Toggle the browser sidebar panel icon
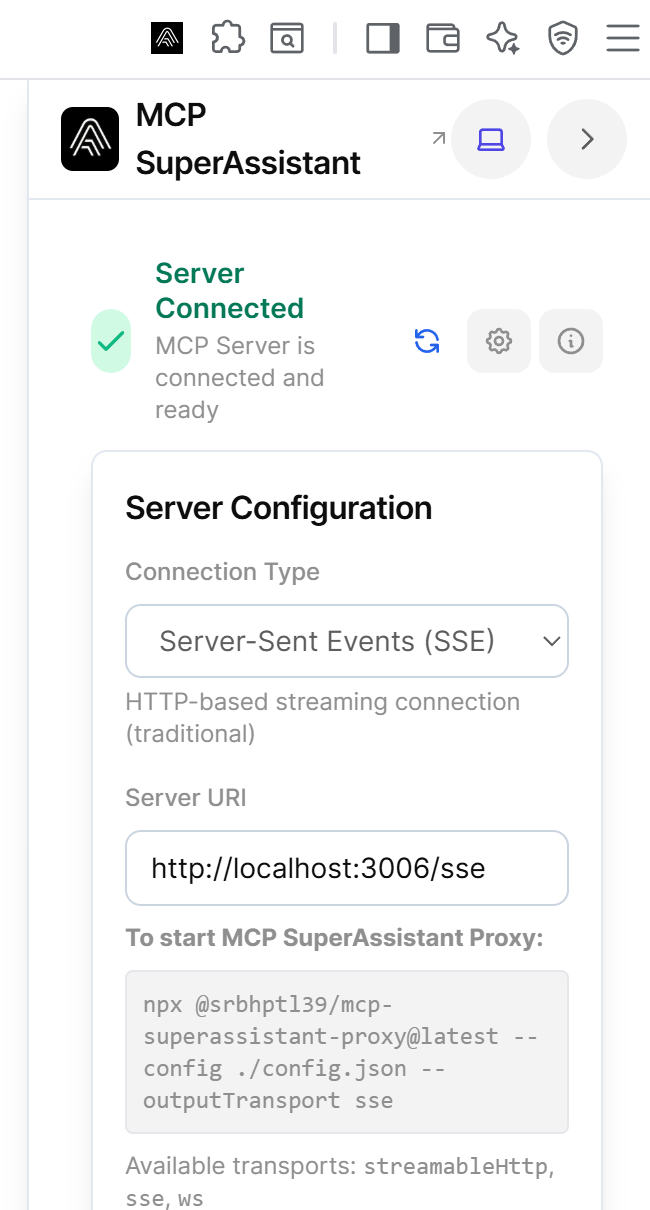The width and height of the screenshot is (650, 1210). tap(382, 39)
